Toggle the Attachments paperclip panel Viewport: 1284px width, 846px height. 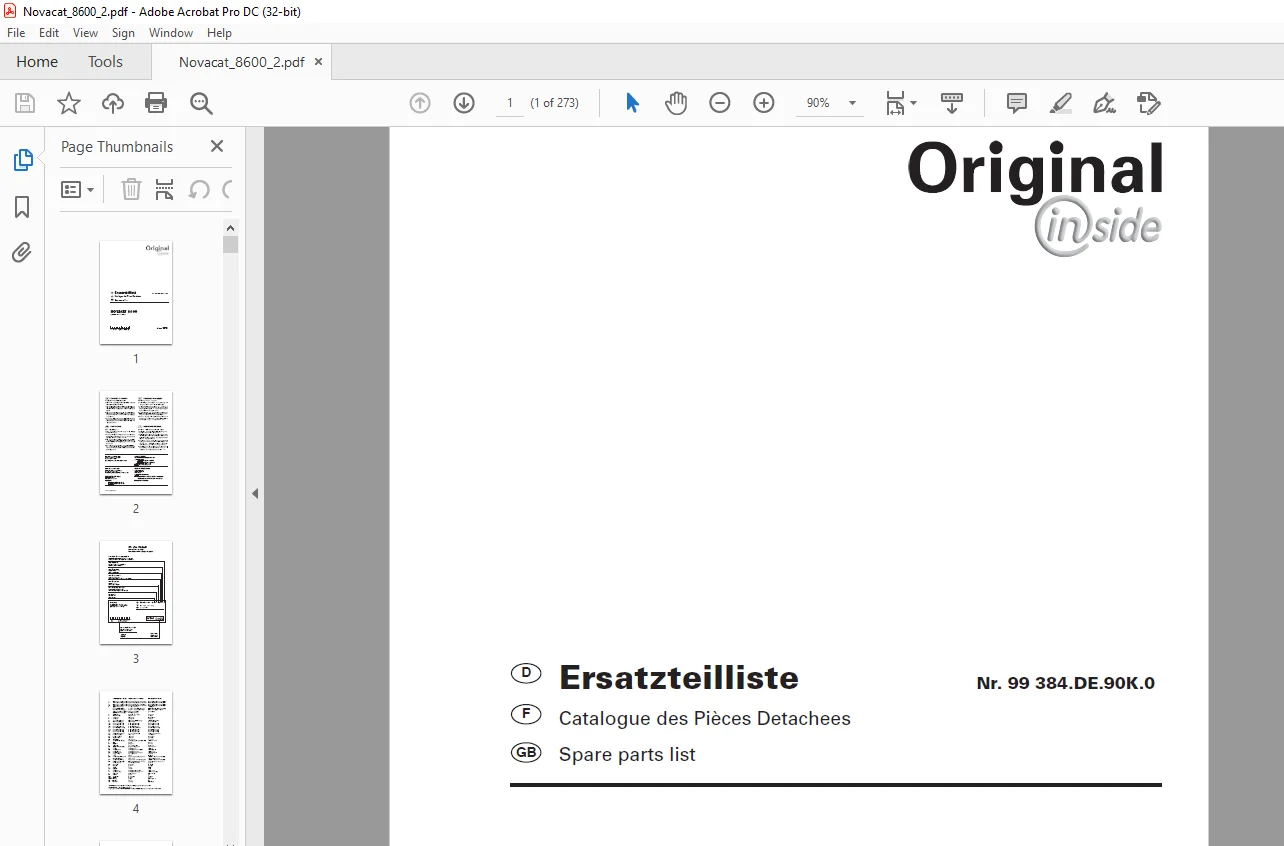[x=22, y=252]
